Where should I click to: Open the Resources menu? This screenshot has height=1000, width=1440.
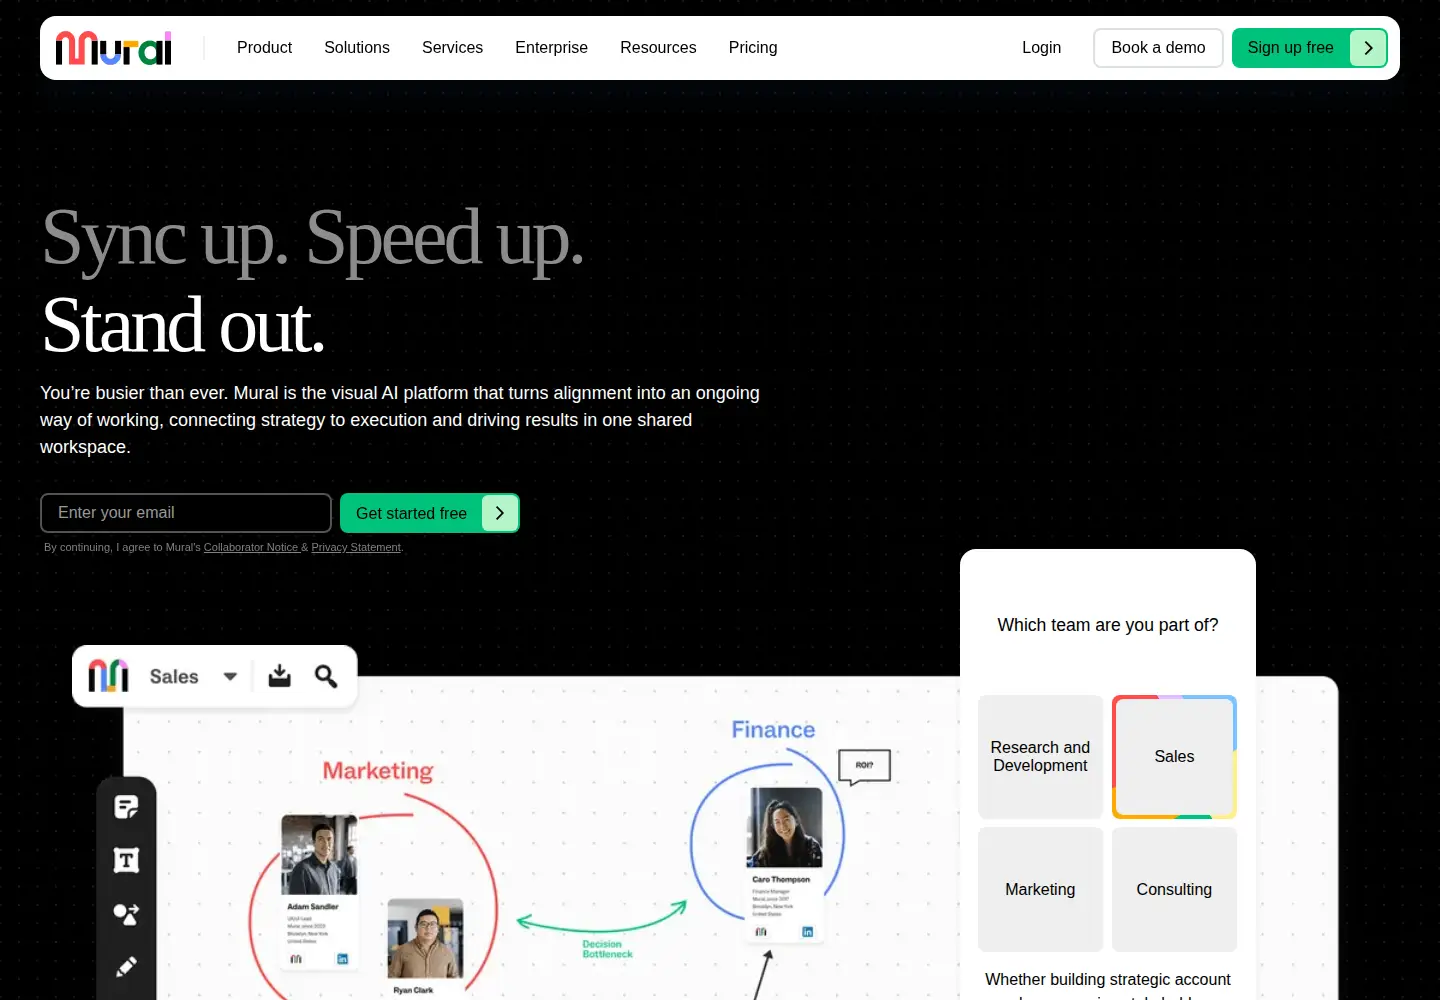[658, 48]
